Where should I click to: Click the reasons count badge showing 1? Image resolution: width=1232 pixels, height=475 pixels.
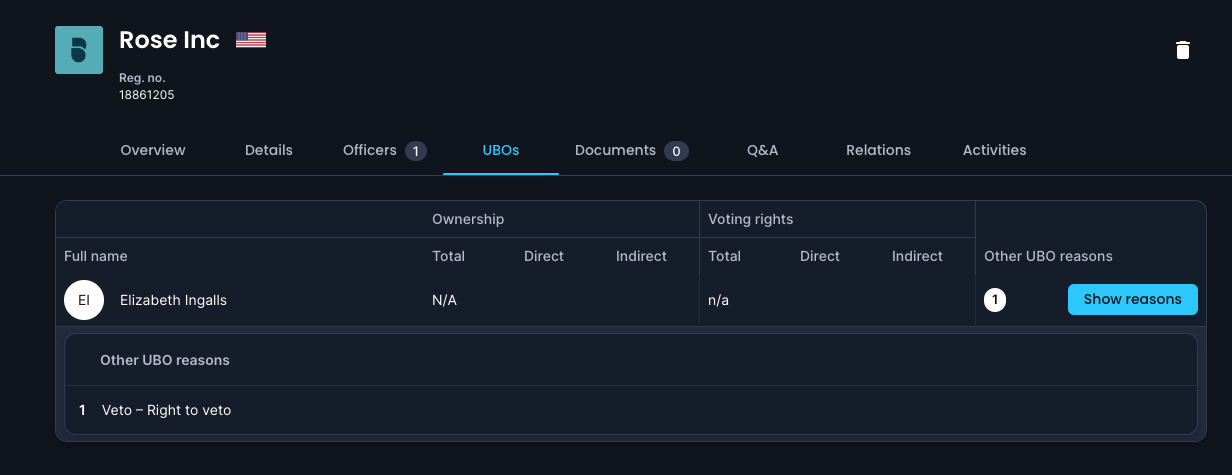point(995,300)
